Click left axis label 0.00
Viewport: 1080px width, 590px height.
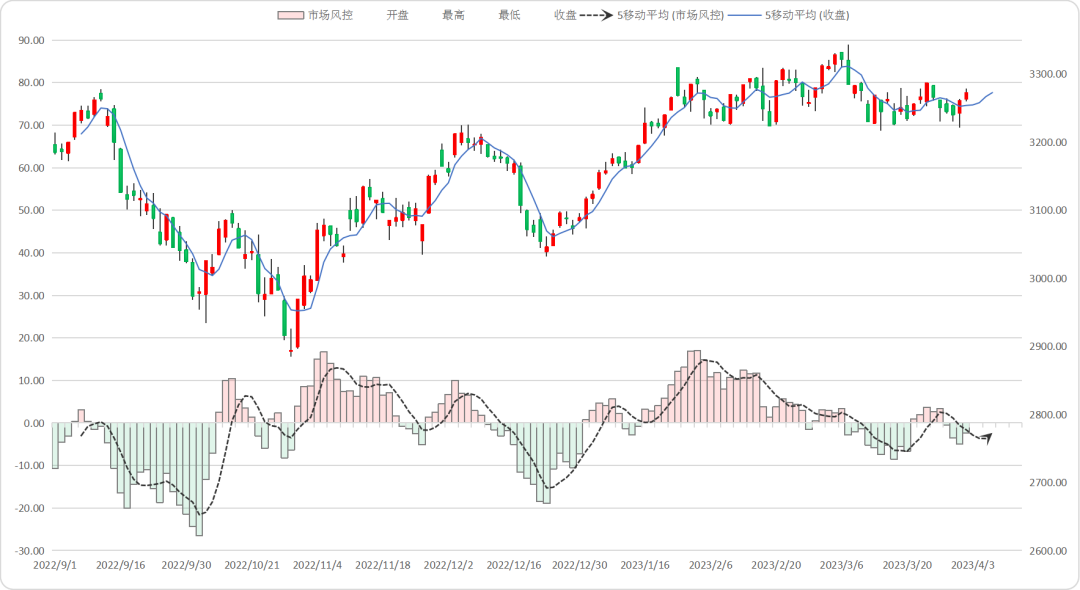coord(34,423)
